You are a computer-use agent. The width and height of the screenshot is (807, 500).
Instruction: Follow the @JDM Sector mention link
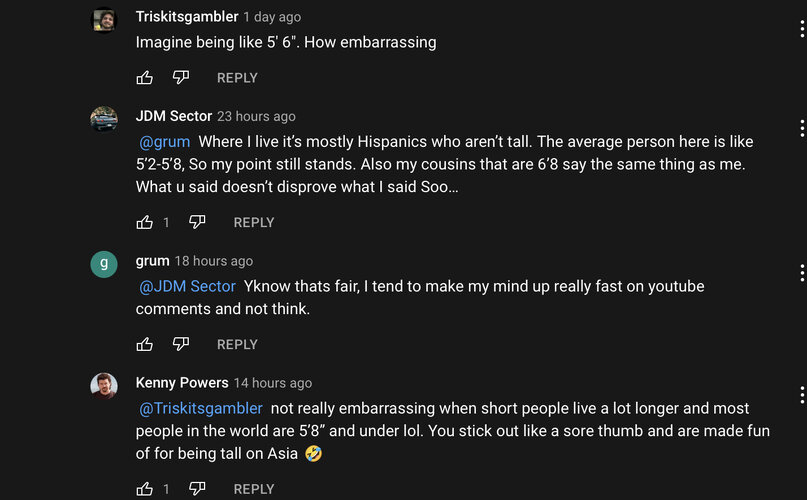pos(187,286)
